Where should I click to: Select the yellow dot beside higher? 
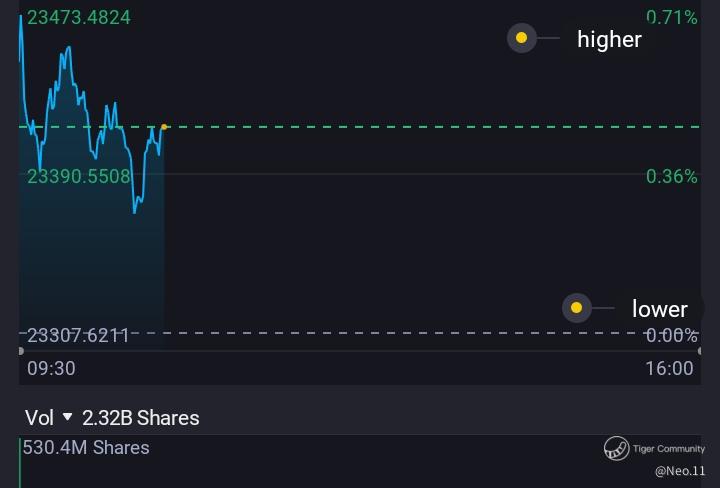click(521, 39)
